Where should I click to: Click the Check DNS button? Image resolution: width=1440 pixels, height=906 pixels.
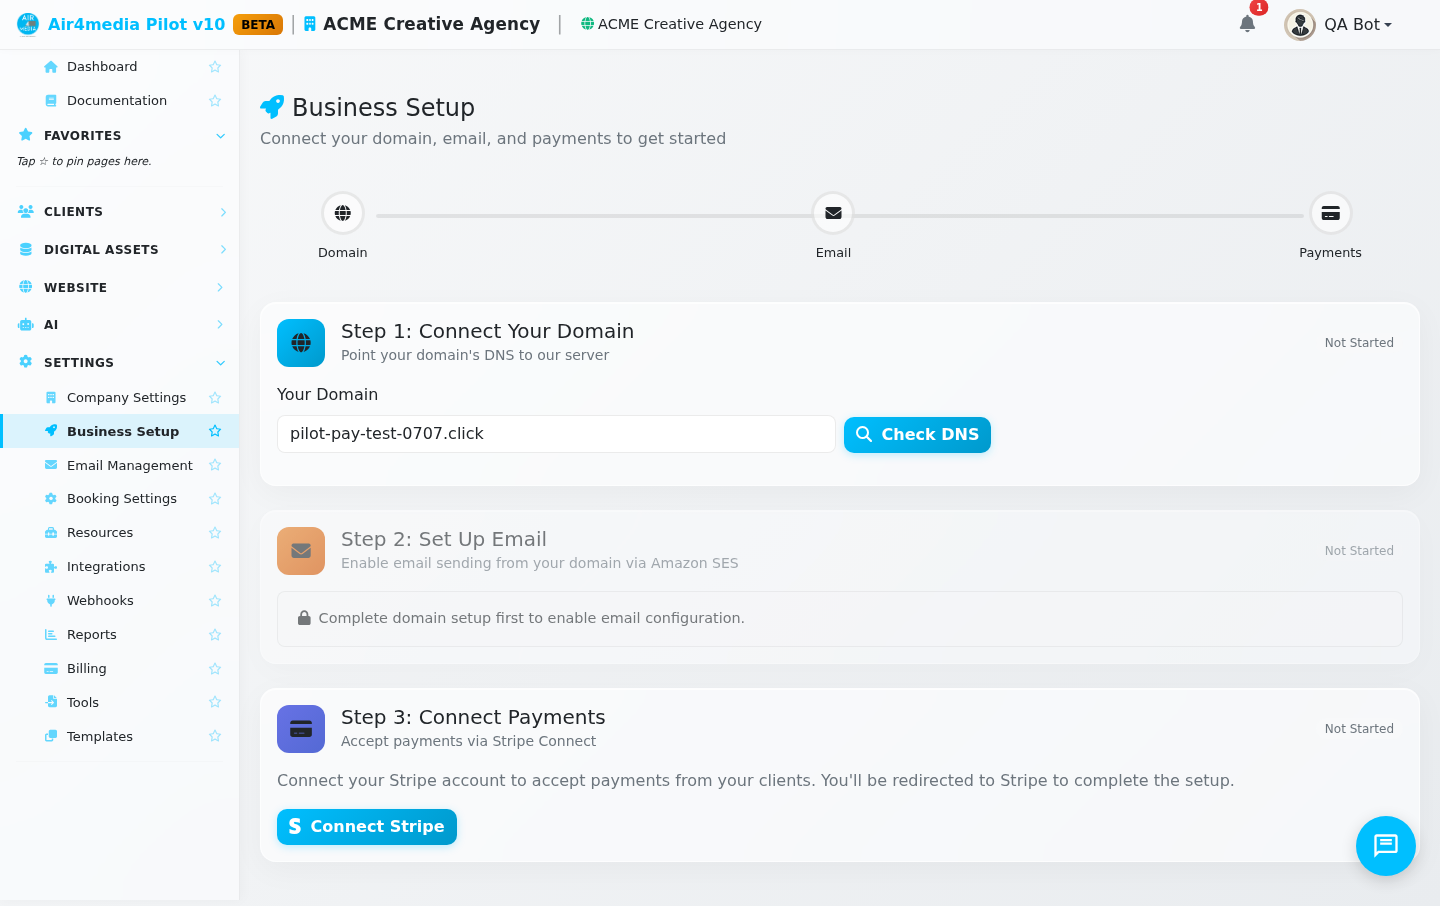[917, 435]
